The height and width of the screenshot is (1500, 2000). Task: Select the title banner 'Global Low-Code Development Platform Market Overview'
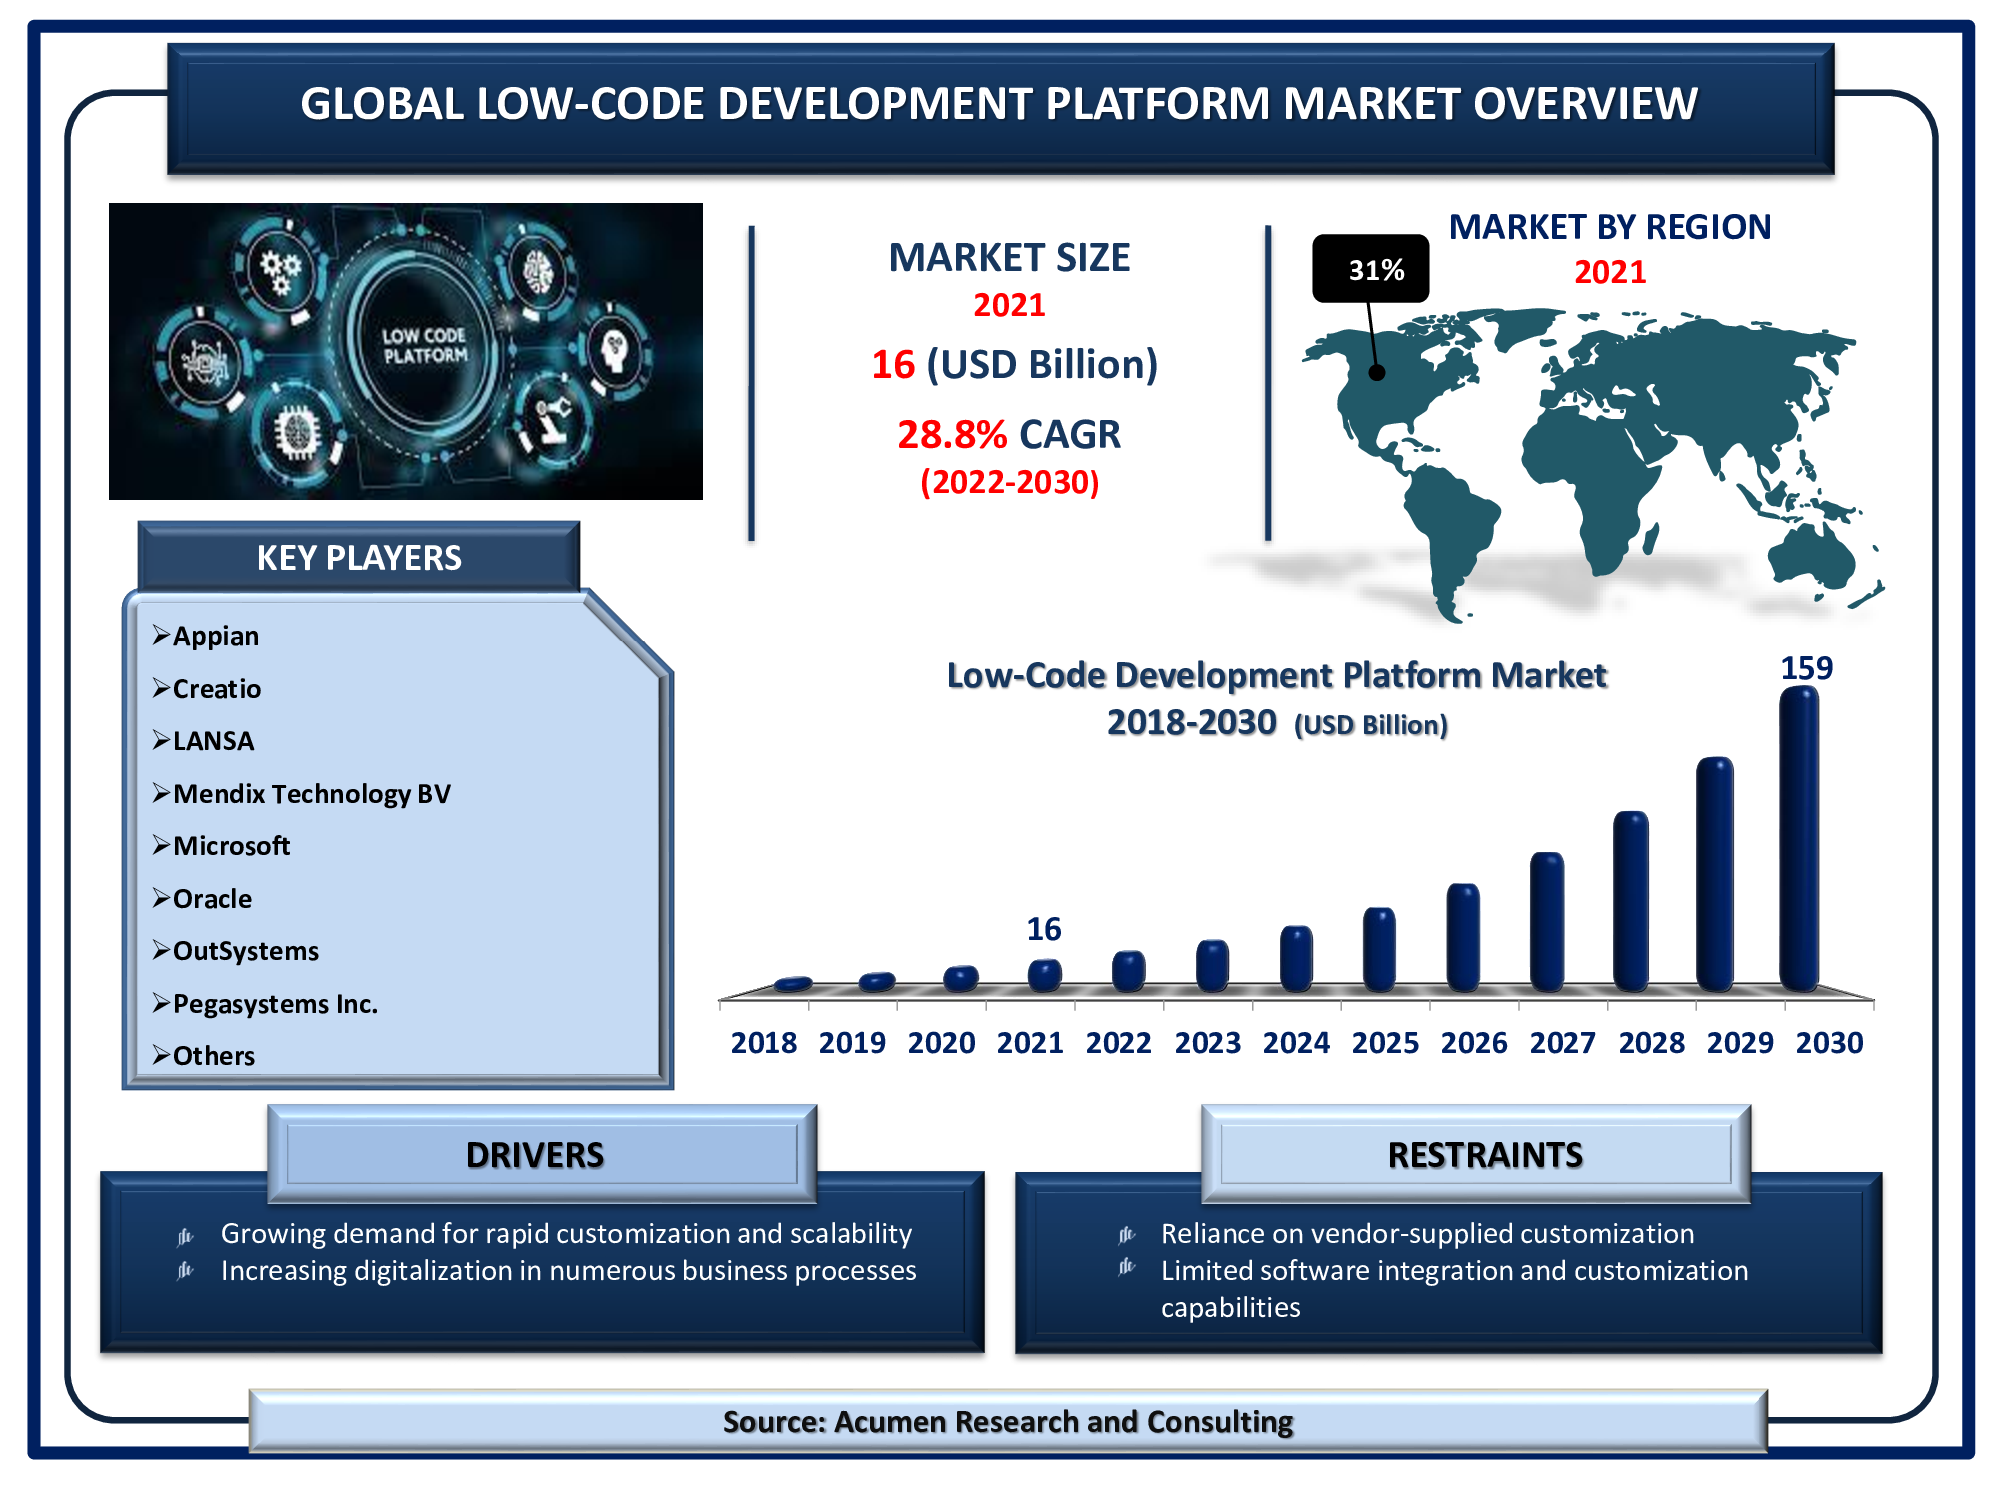point(1000,108)
